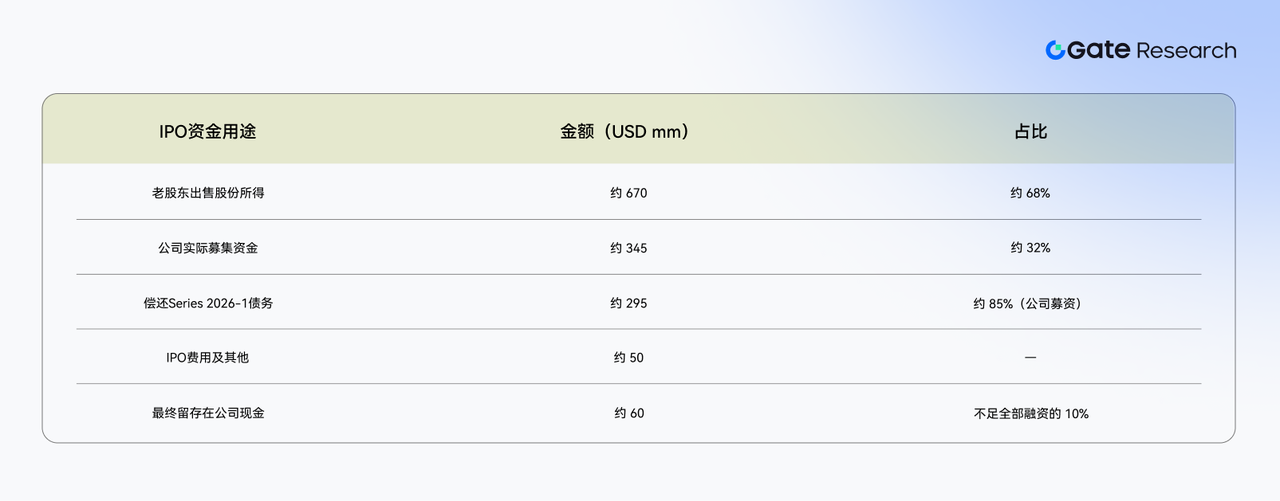Click the 公司实际募集资金 row label

[208, 248]
